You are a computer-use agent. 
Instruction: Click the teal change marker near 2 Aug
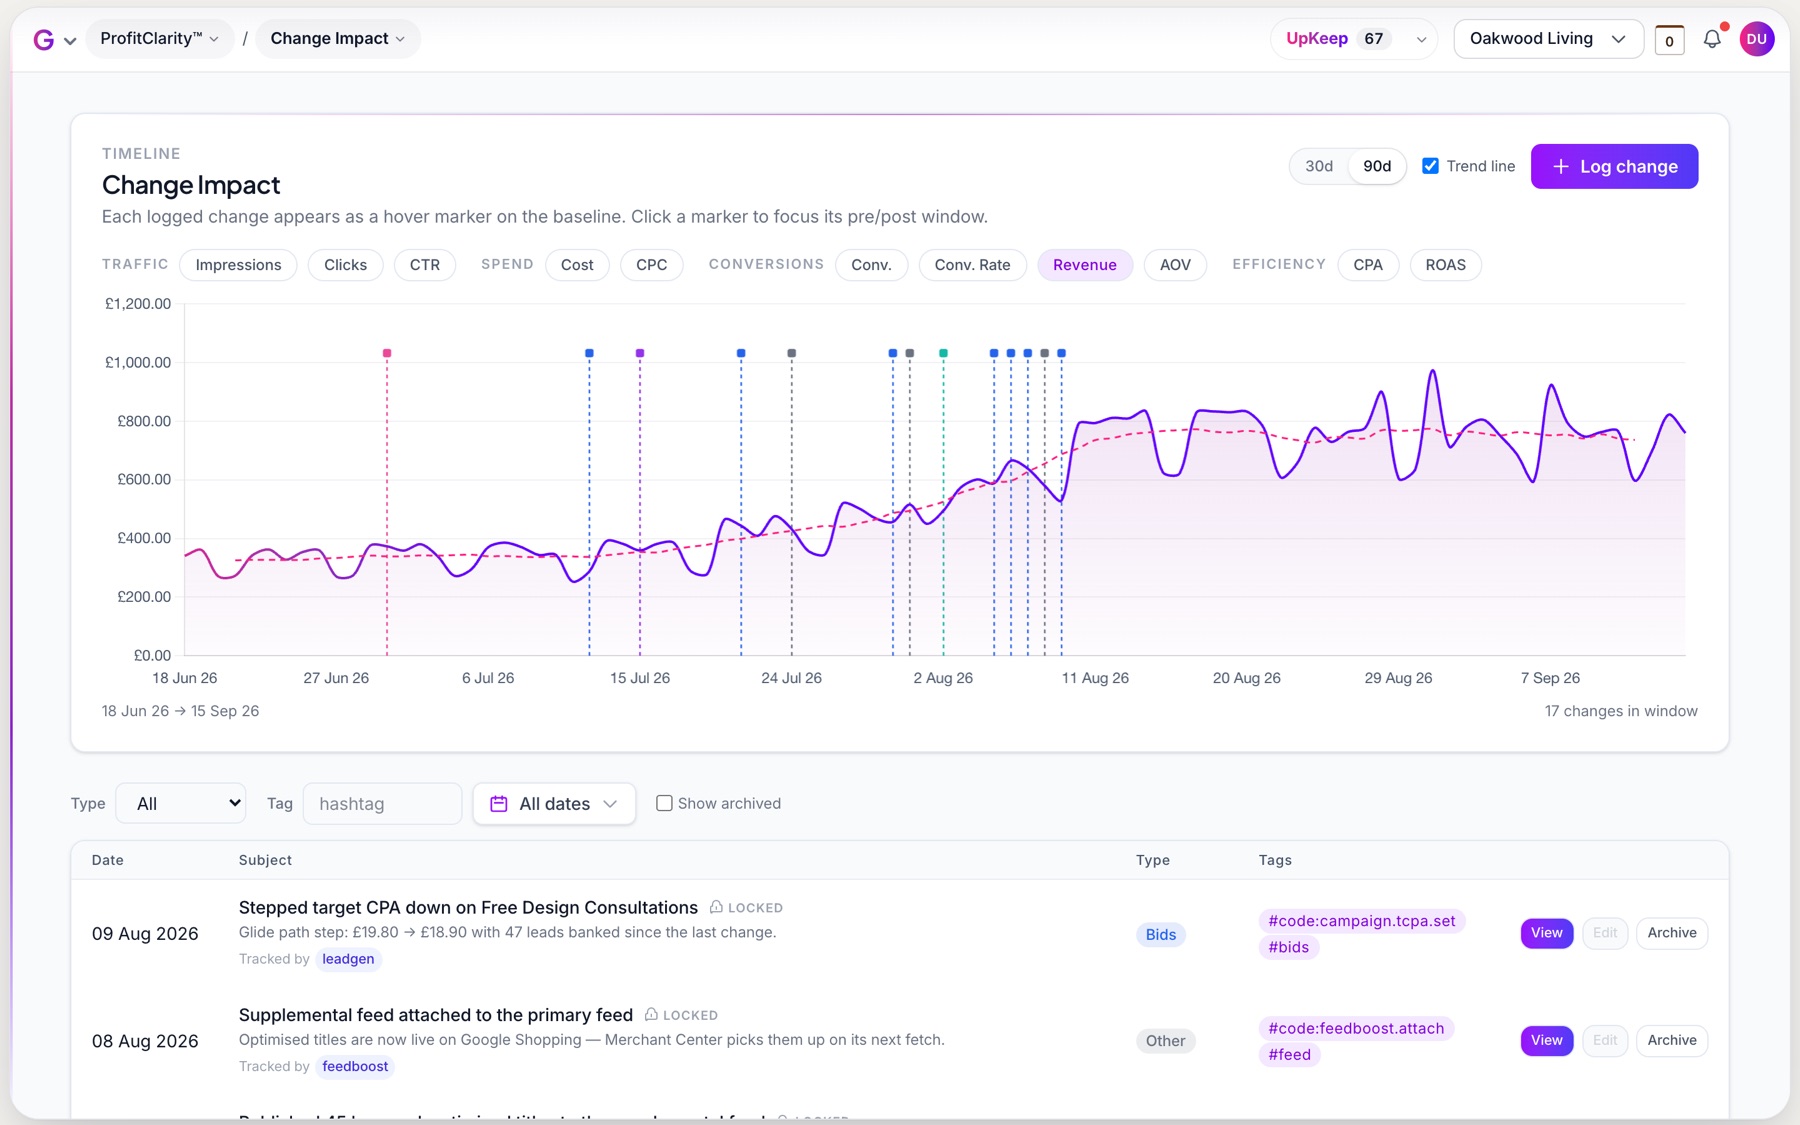[x=943, y=353]
